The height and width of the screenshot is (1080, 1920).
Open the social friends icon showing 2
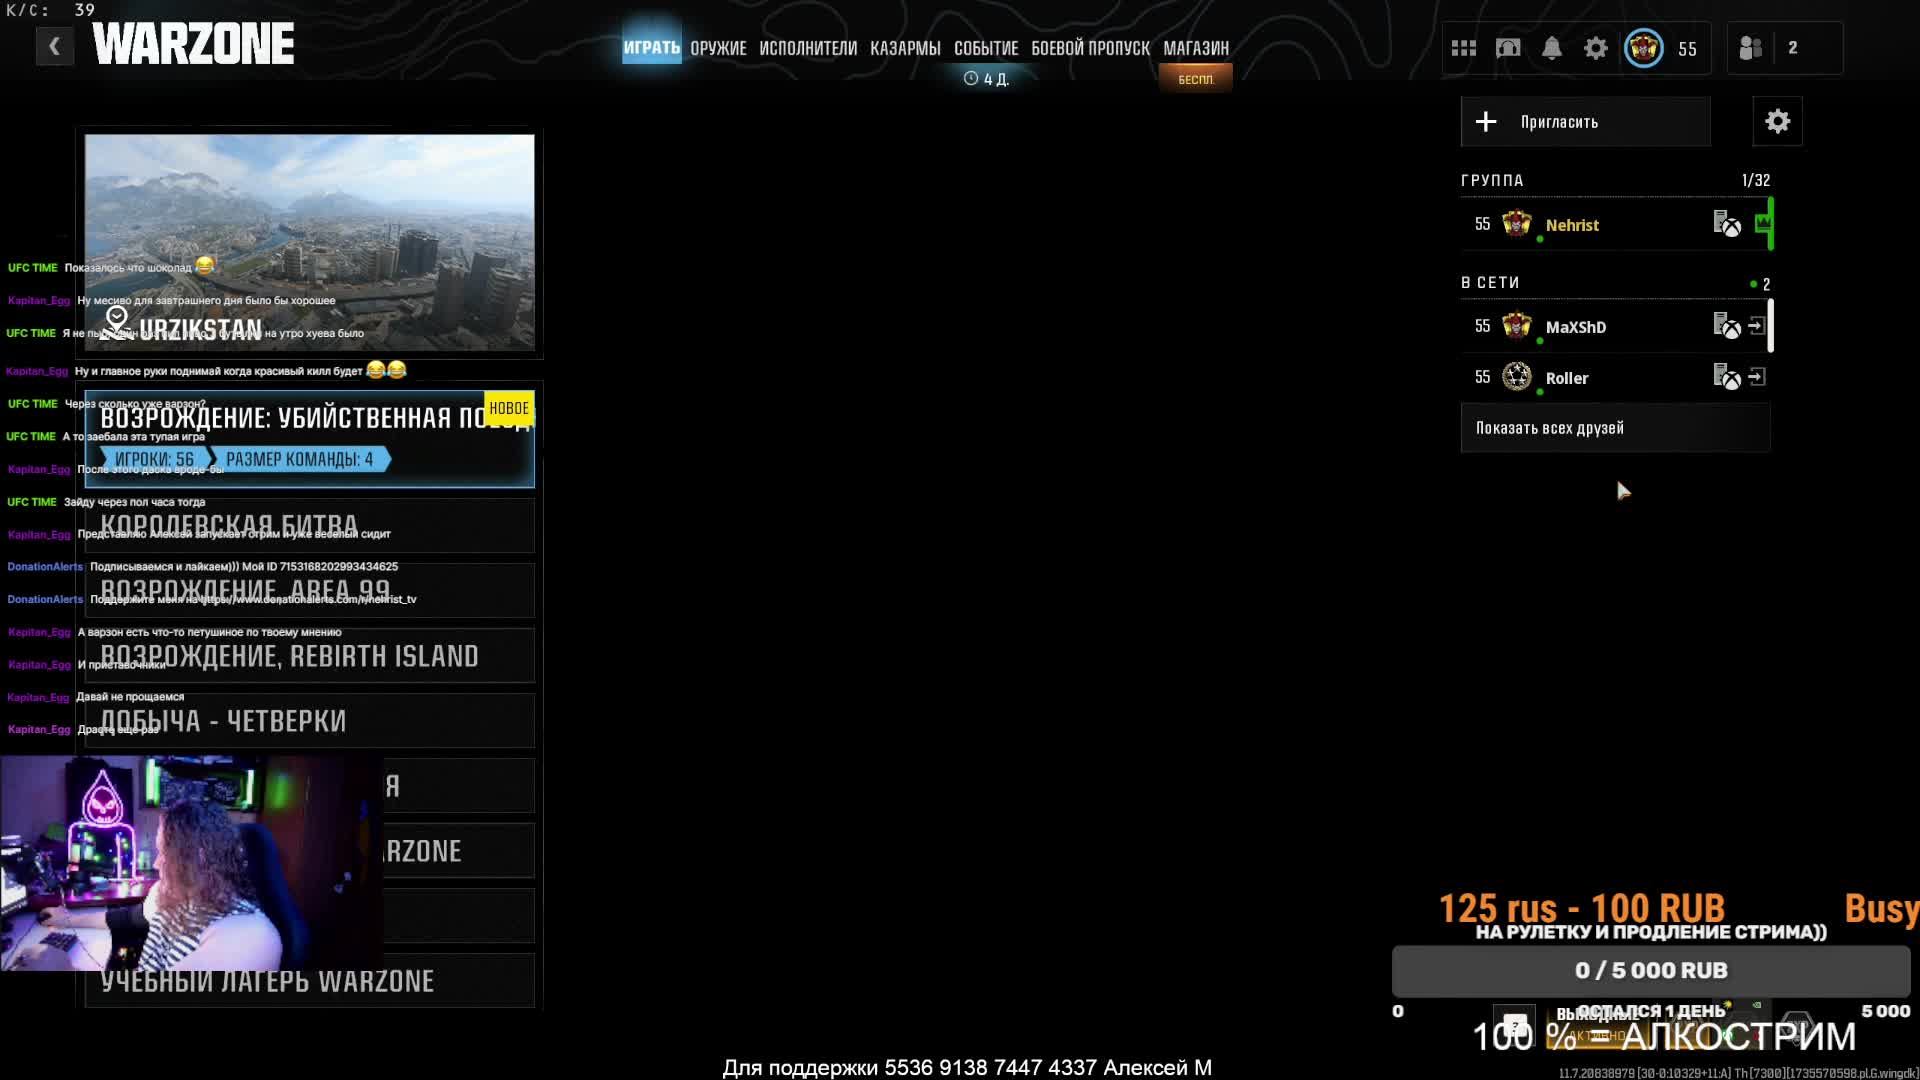tap(1751, 48)
